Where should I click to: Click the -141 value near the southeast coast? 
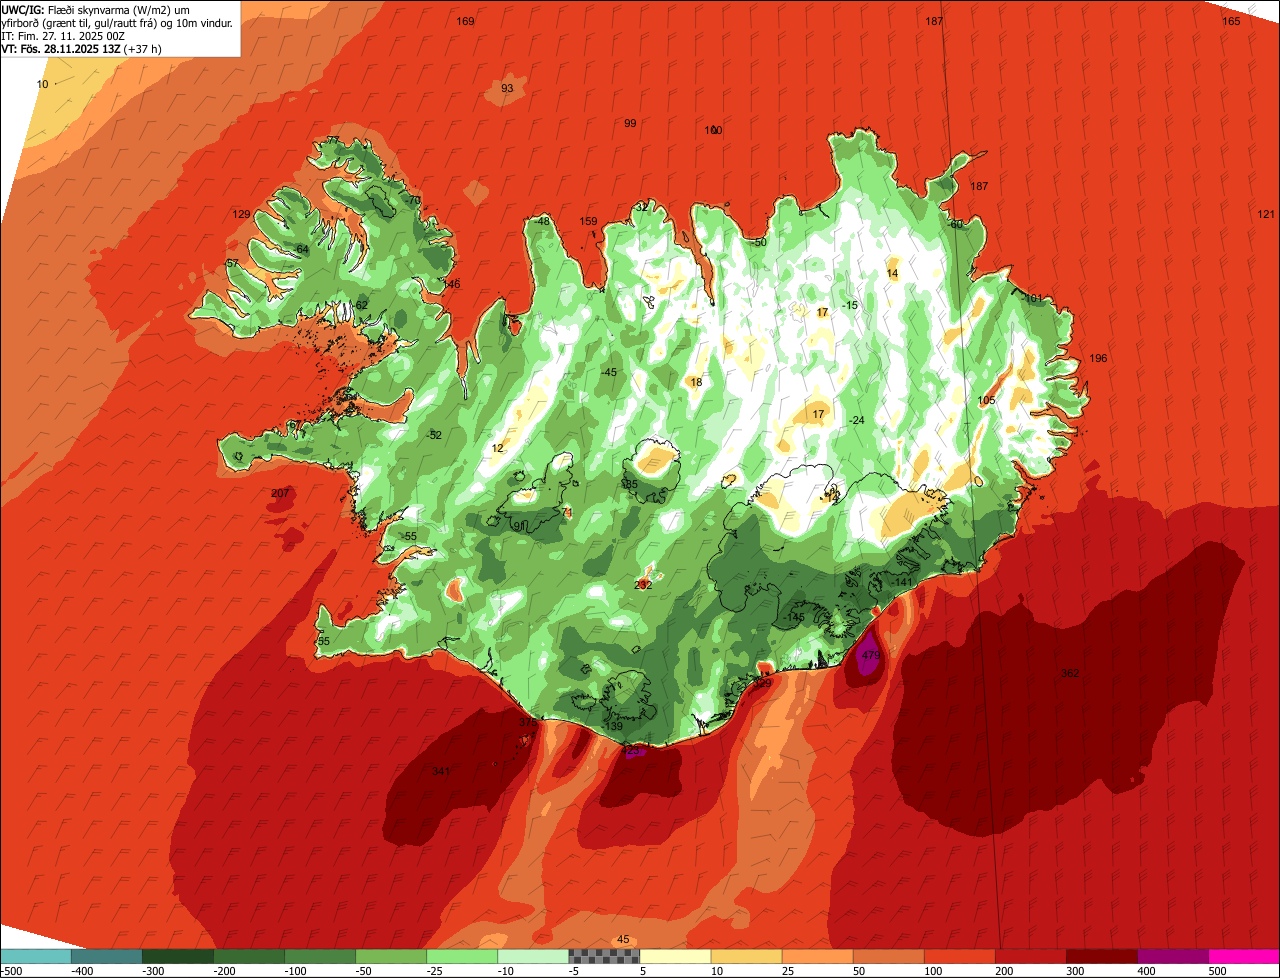pos(902,582)
